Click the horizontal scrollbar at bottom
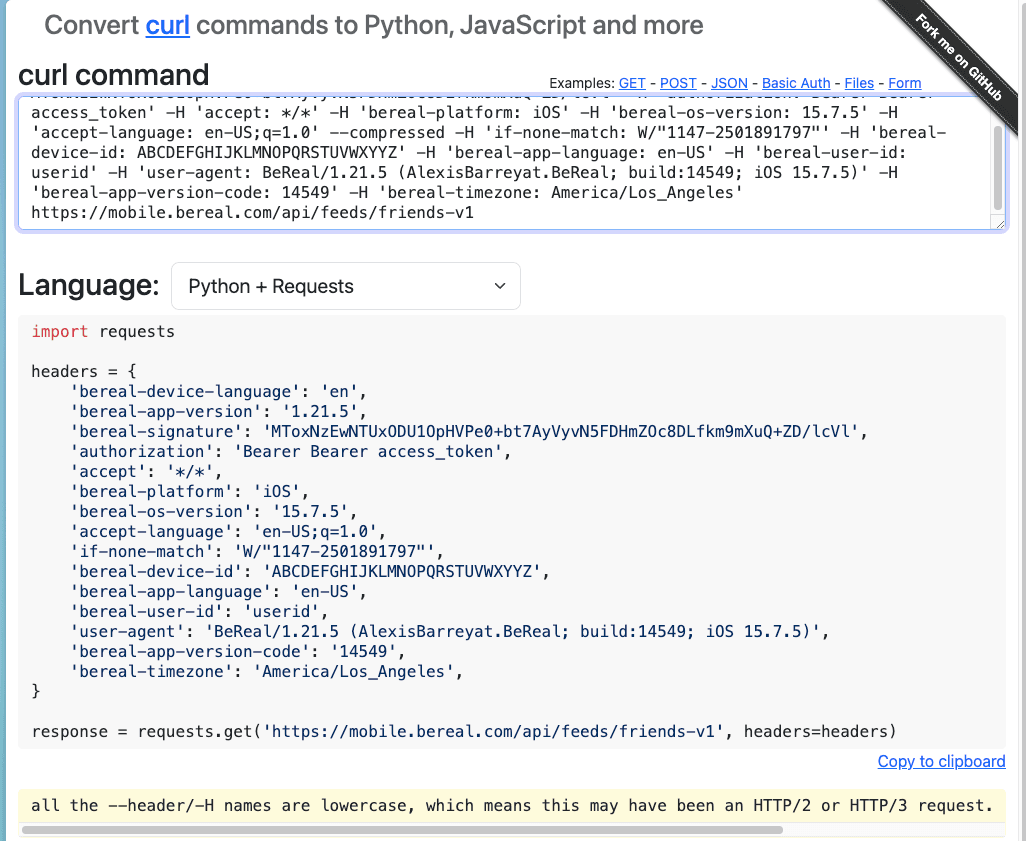 [402, 830]
